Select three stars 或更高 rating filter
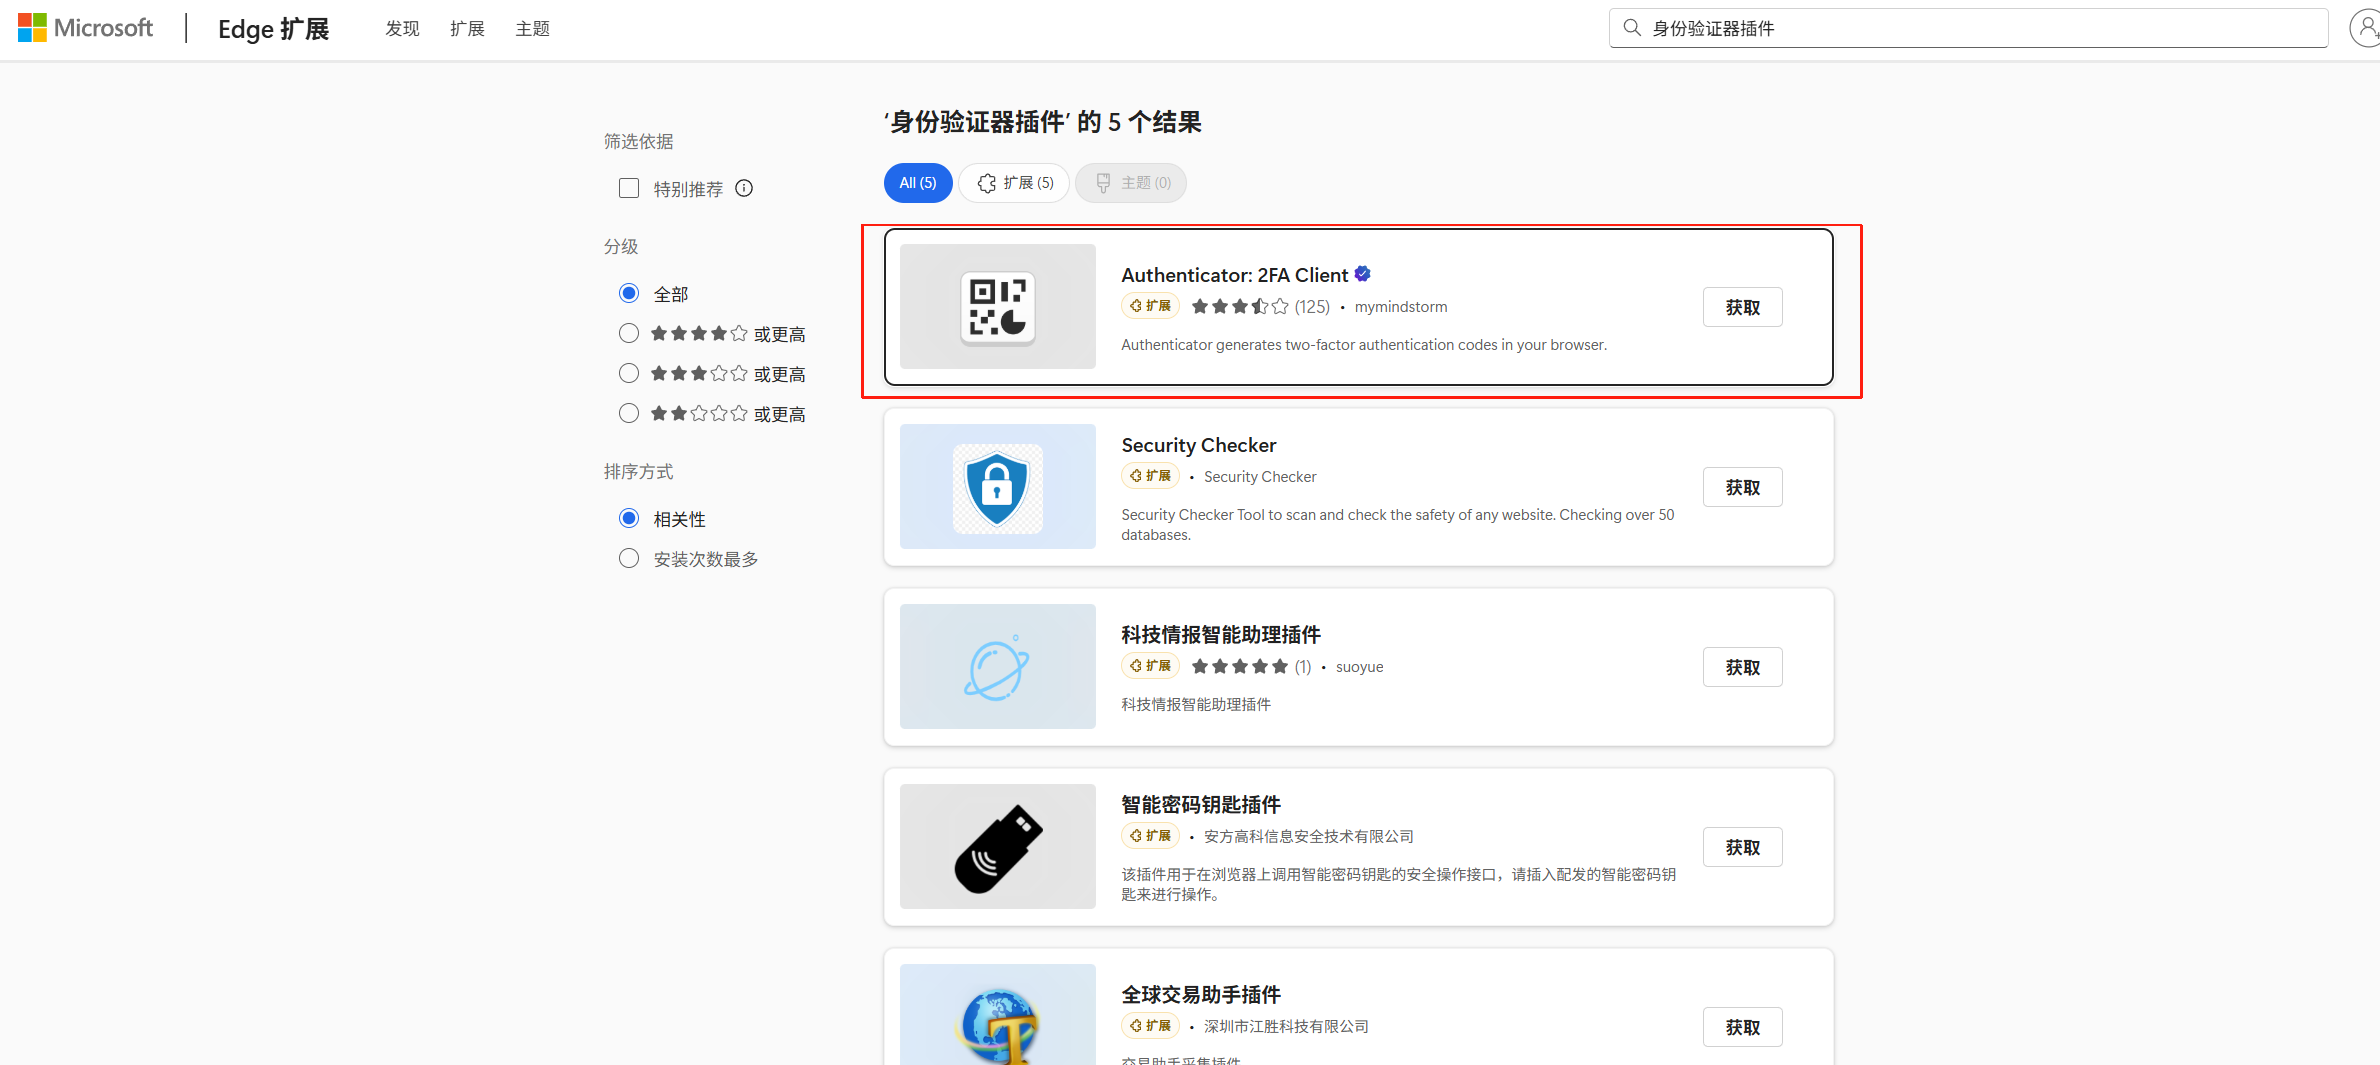 click(629, 373)
